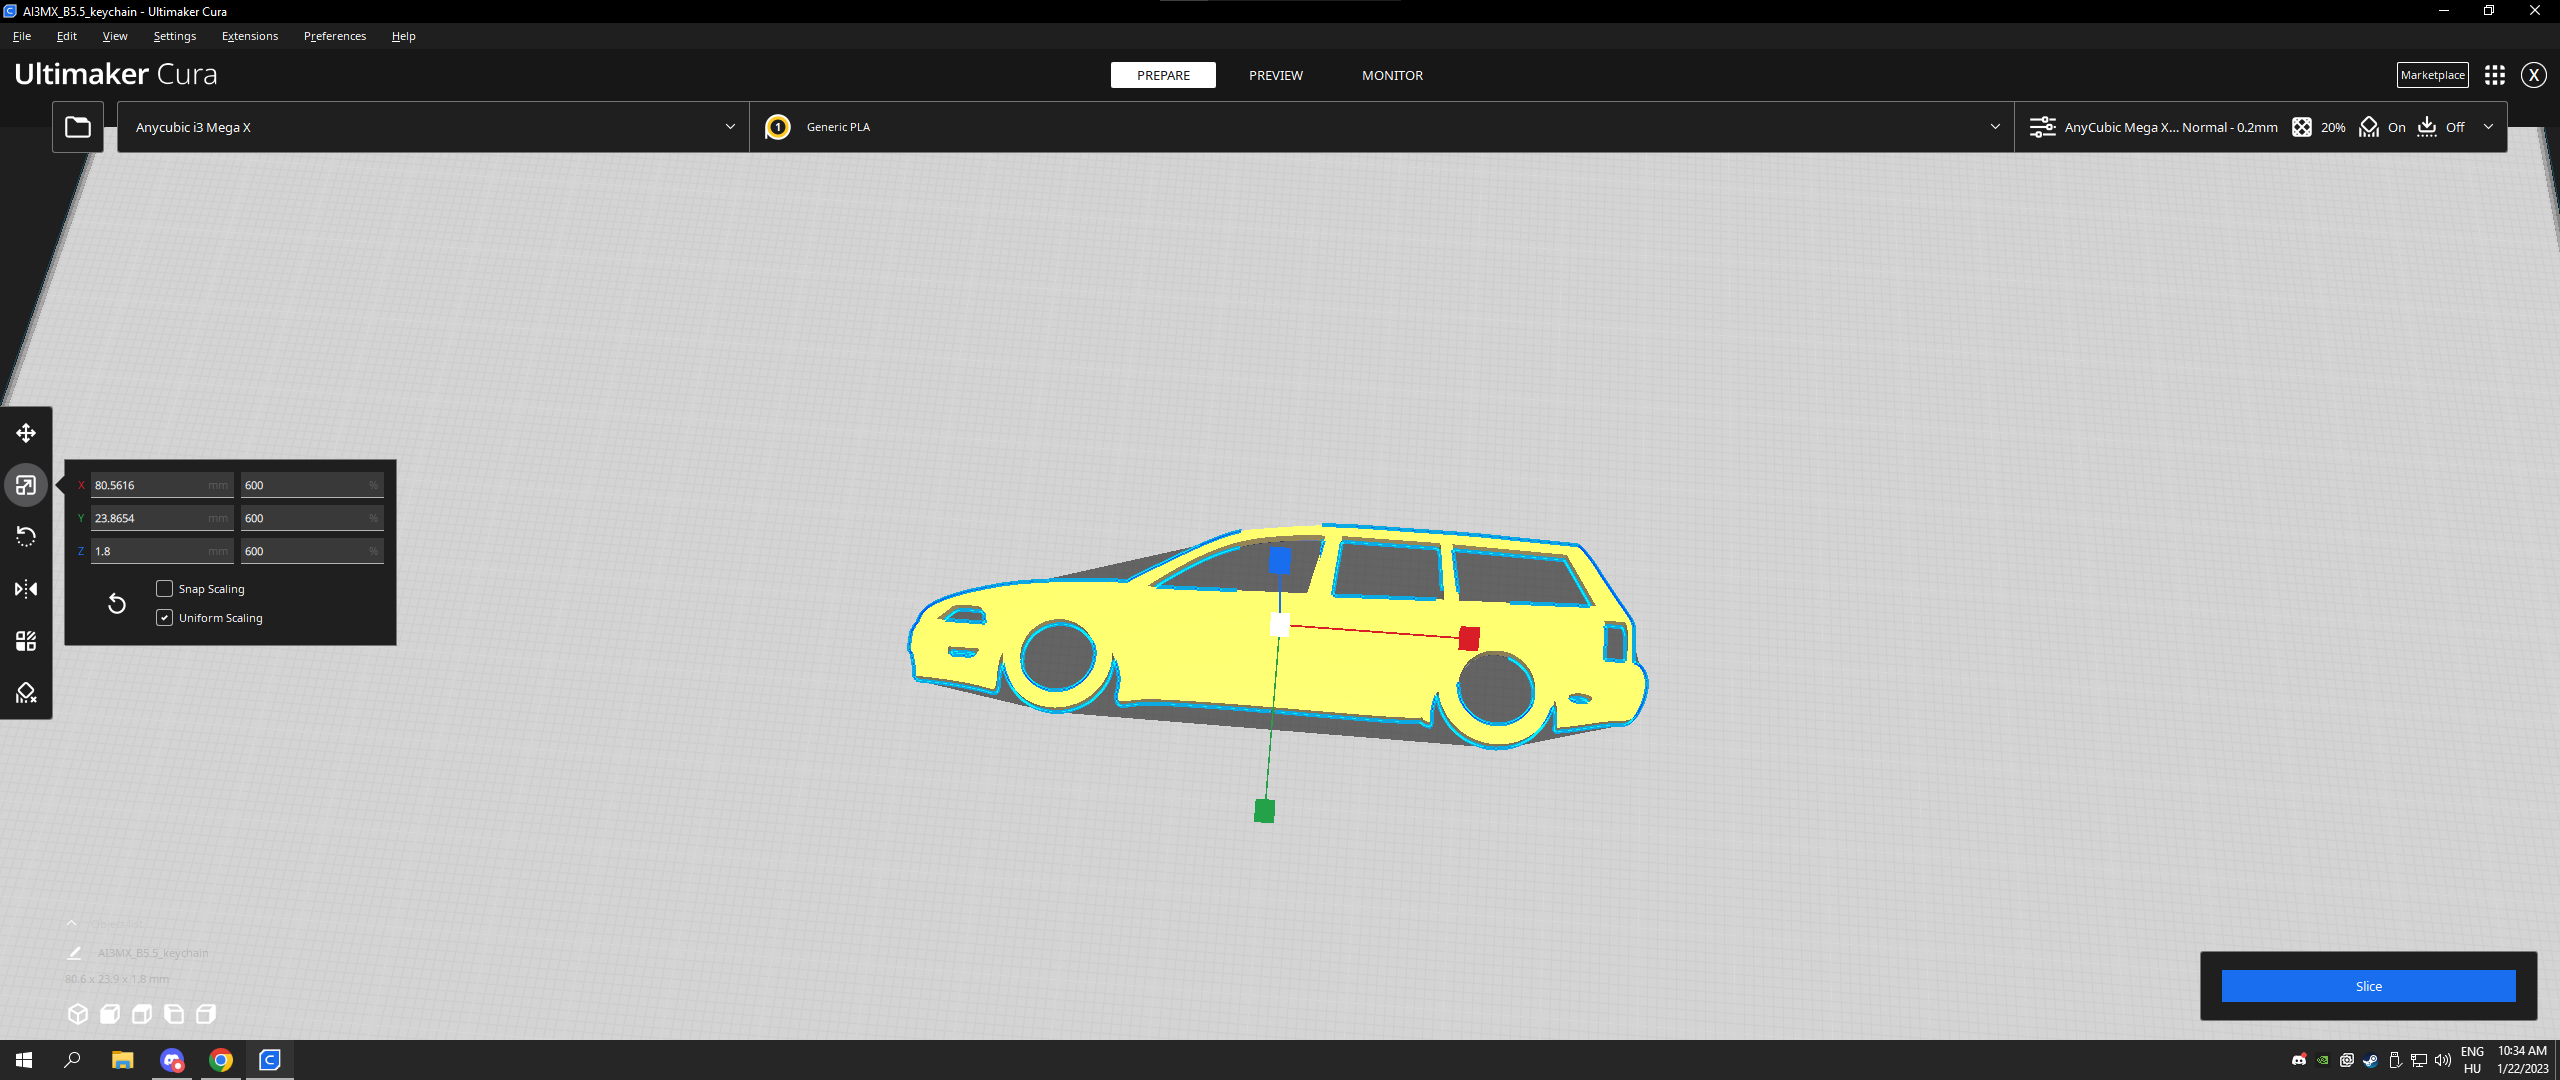This screenshot has width=2560, height=1080.
Task: Click the infill 20% icon
Action: pyautogui.click(x=2302, y=127)
